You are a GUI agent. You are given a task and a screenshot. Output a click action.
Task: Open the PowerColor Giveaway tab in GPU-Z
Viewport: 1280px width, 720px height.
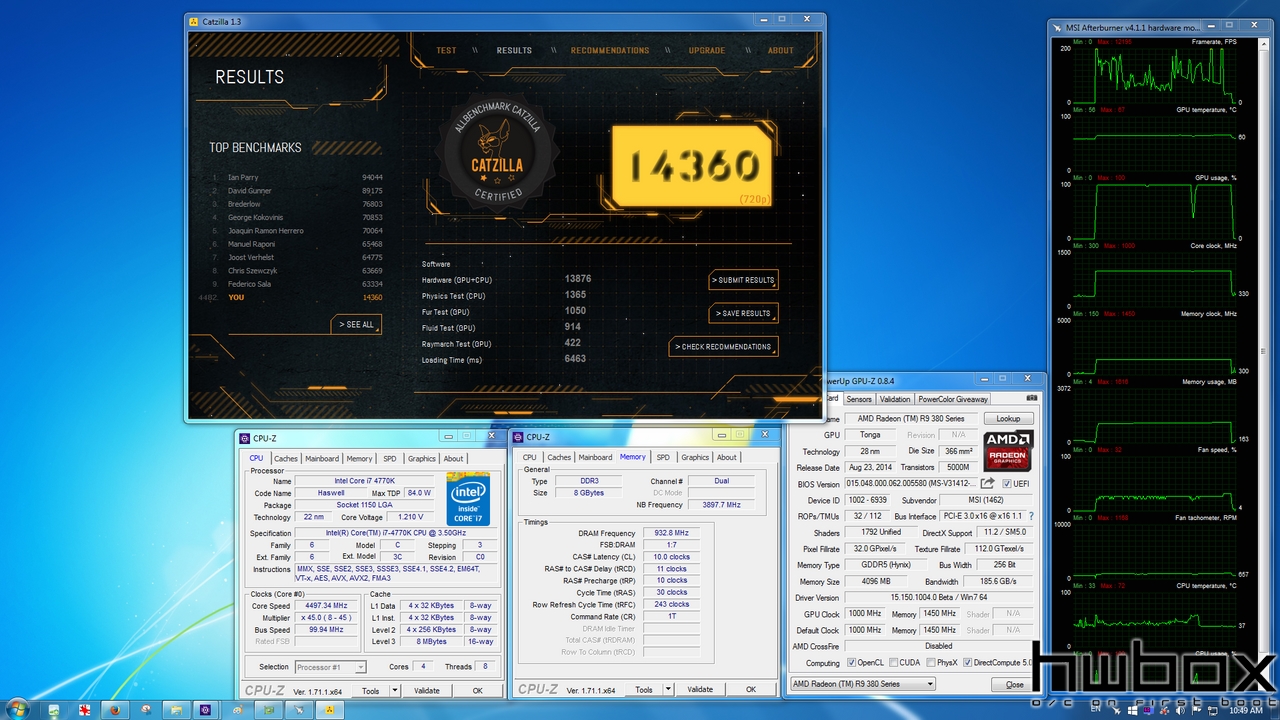tap(953, 399)
